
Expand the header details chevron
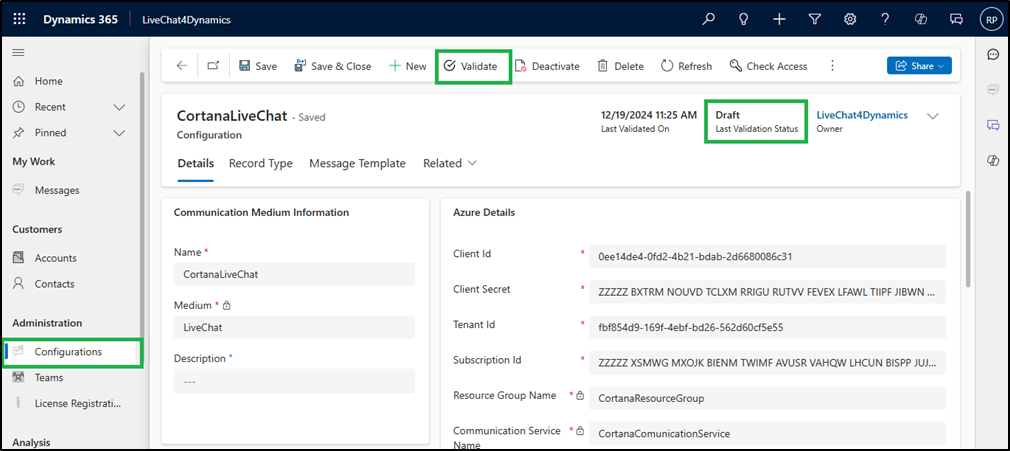pyautogui.click(x=933, y=116)
